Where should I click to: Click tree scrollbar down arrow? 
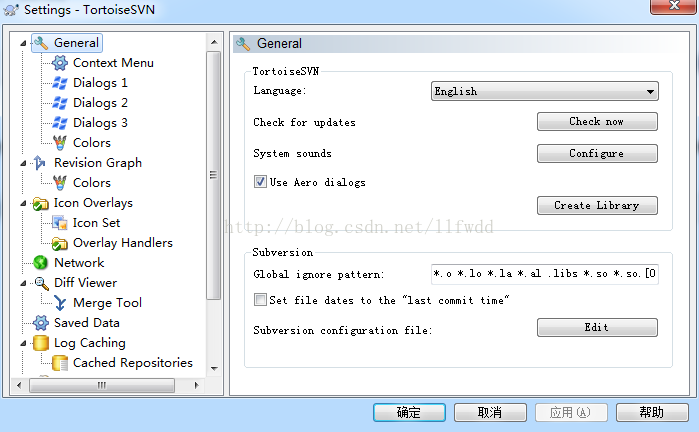[214, 368]
